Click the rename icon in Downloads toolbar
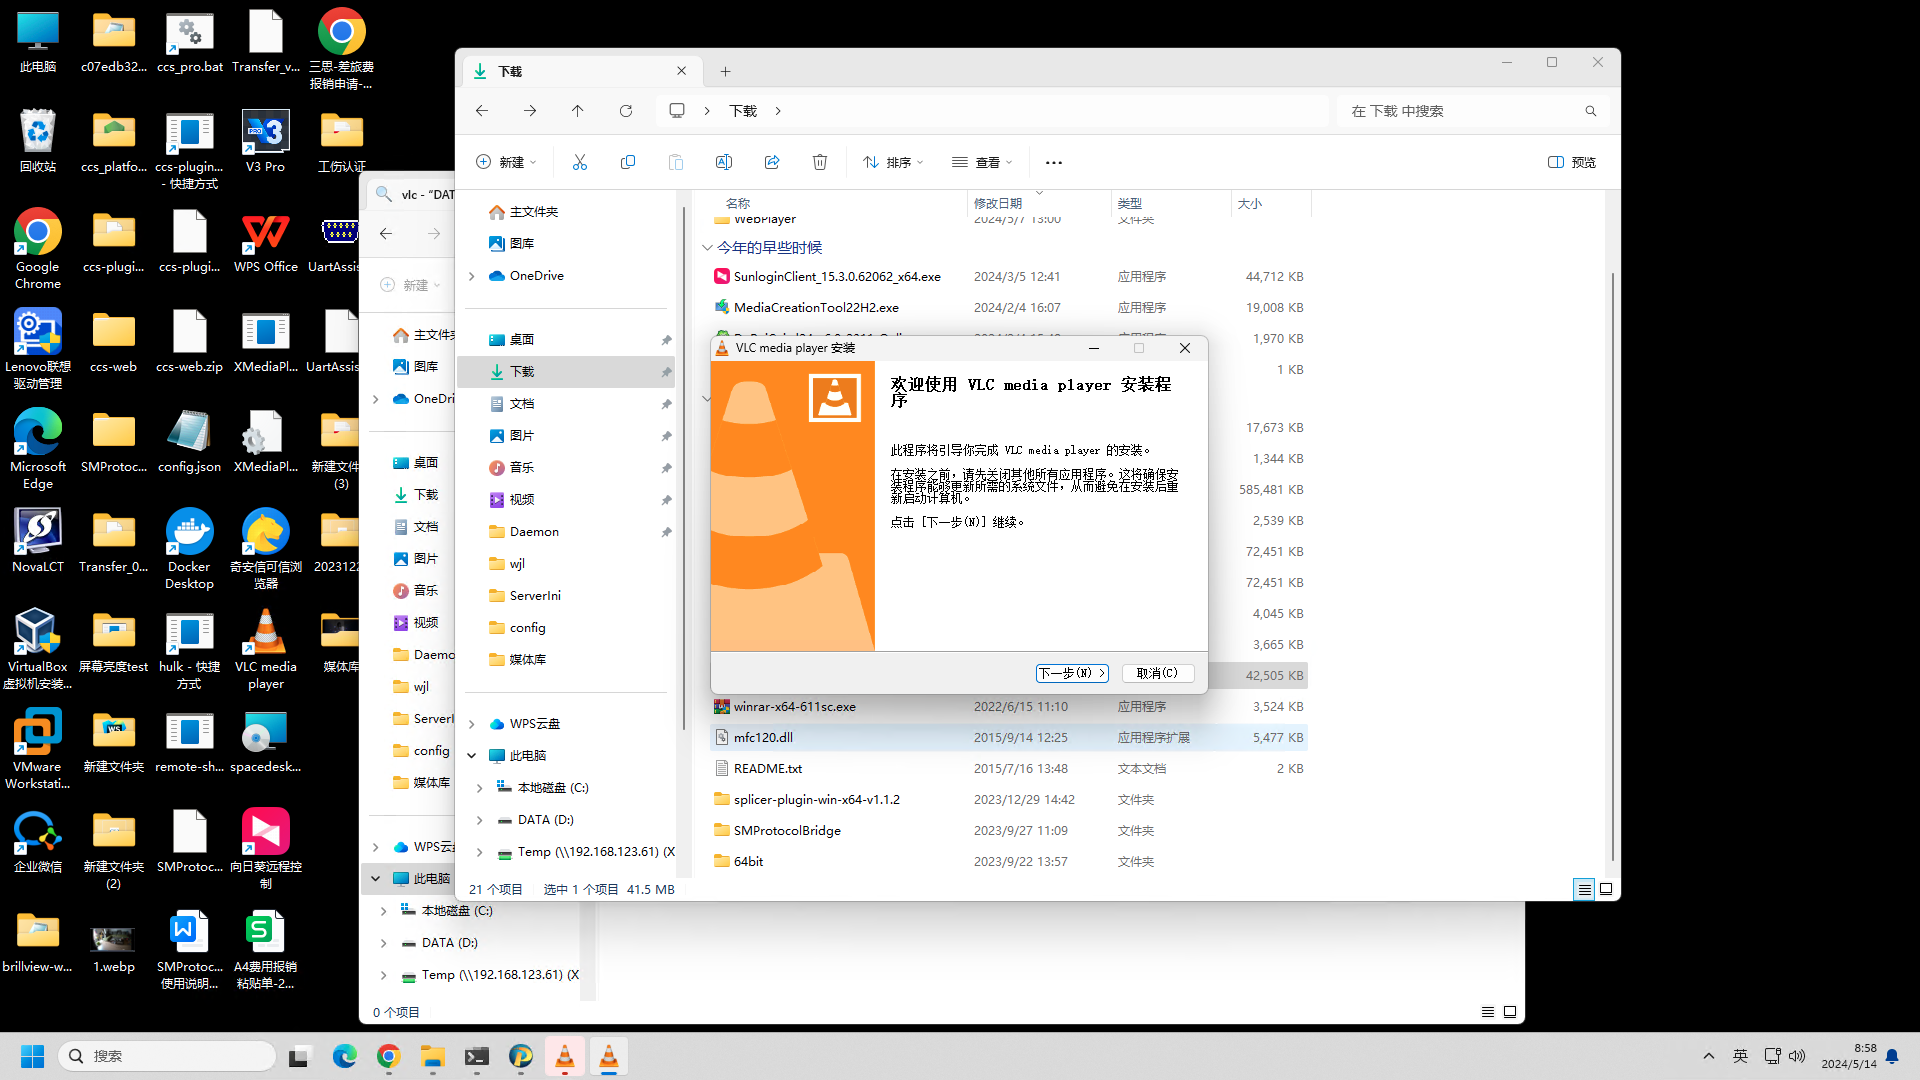 tap(724, 162)
